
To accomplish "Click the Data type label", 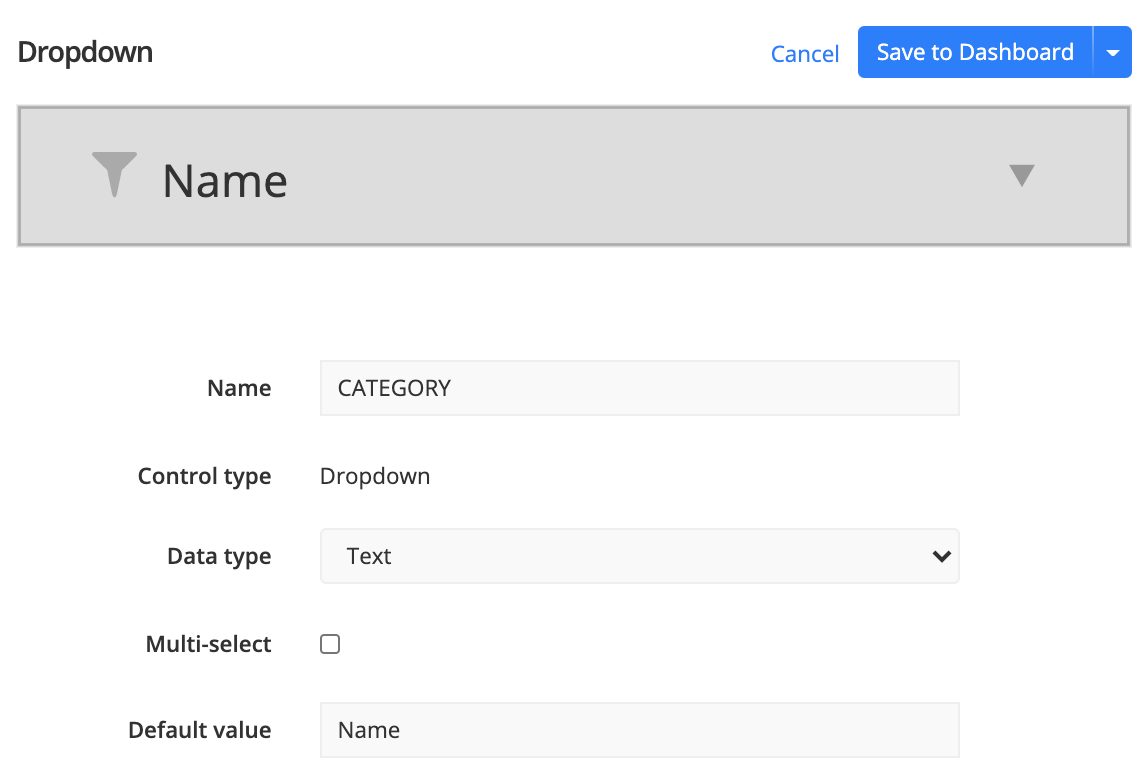I will click(219, 556).
